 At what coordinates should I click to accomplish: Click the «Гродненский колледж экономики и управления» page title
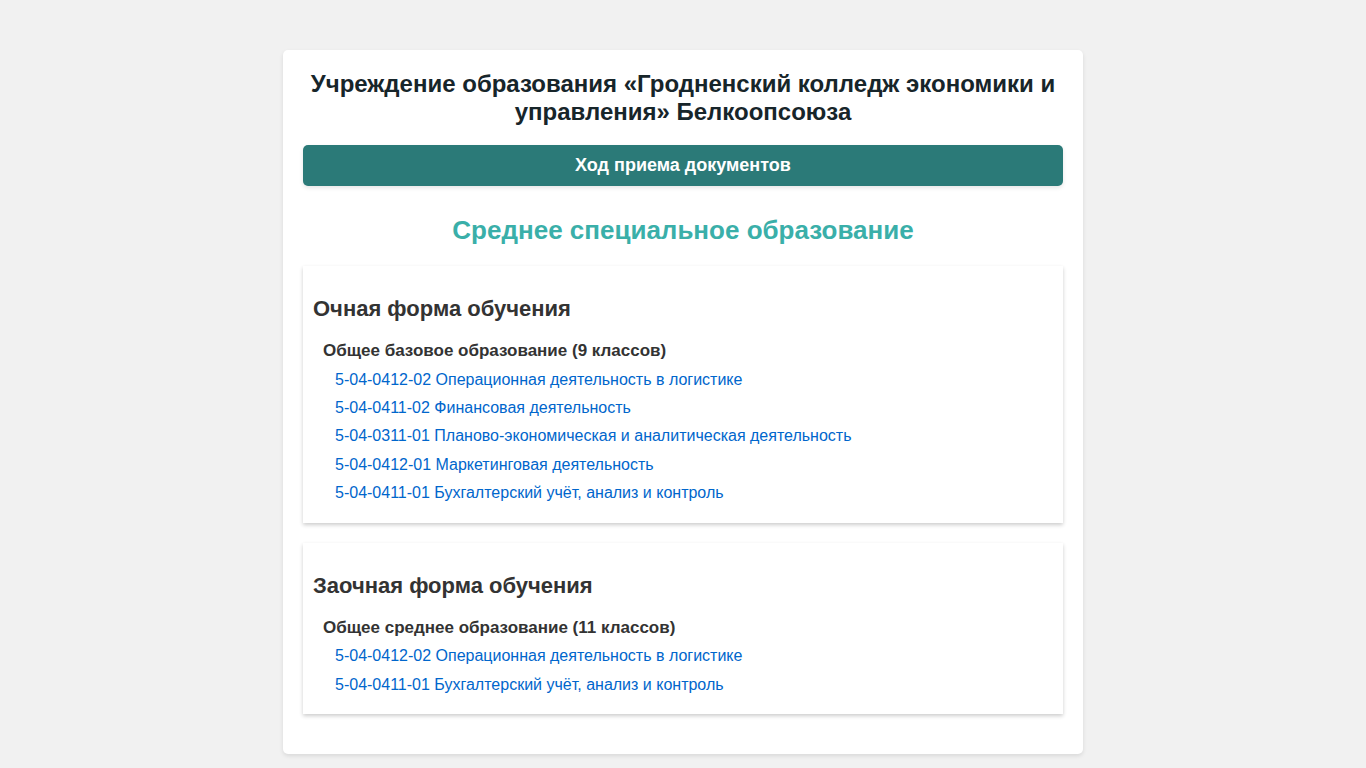683,98
